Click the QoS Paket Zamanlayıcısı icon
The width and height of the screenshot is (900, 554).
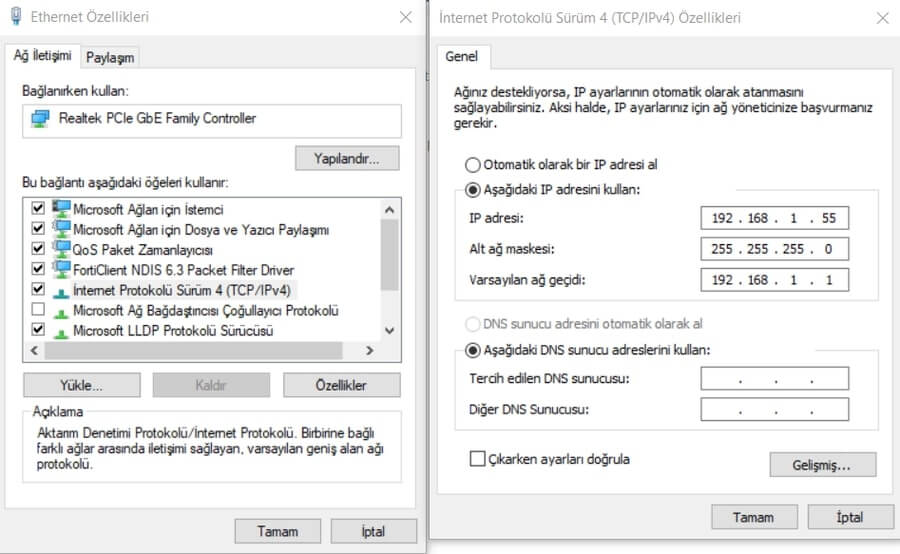point(62,250)
